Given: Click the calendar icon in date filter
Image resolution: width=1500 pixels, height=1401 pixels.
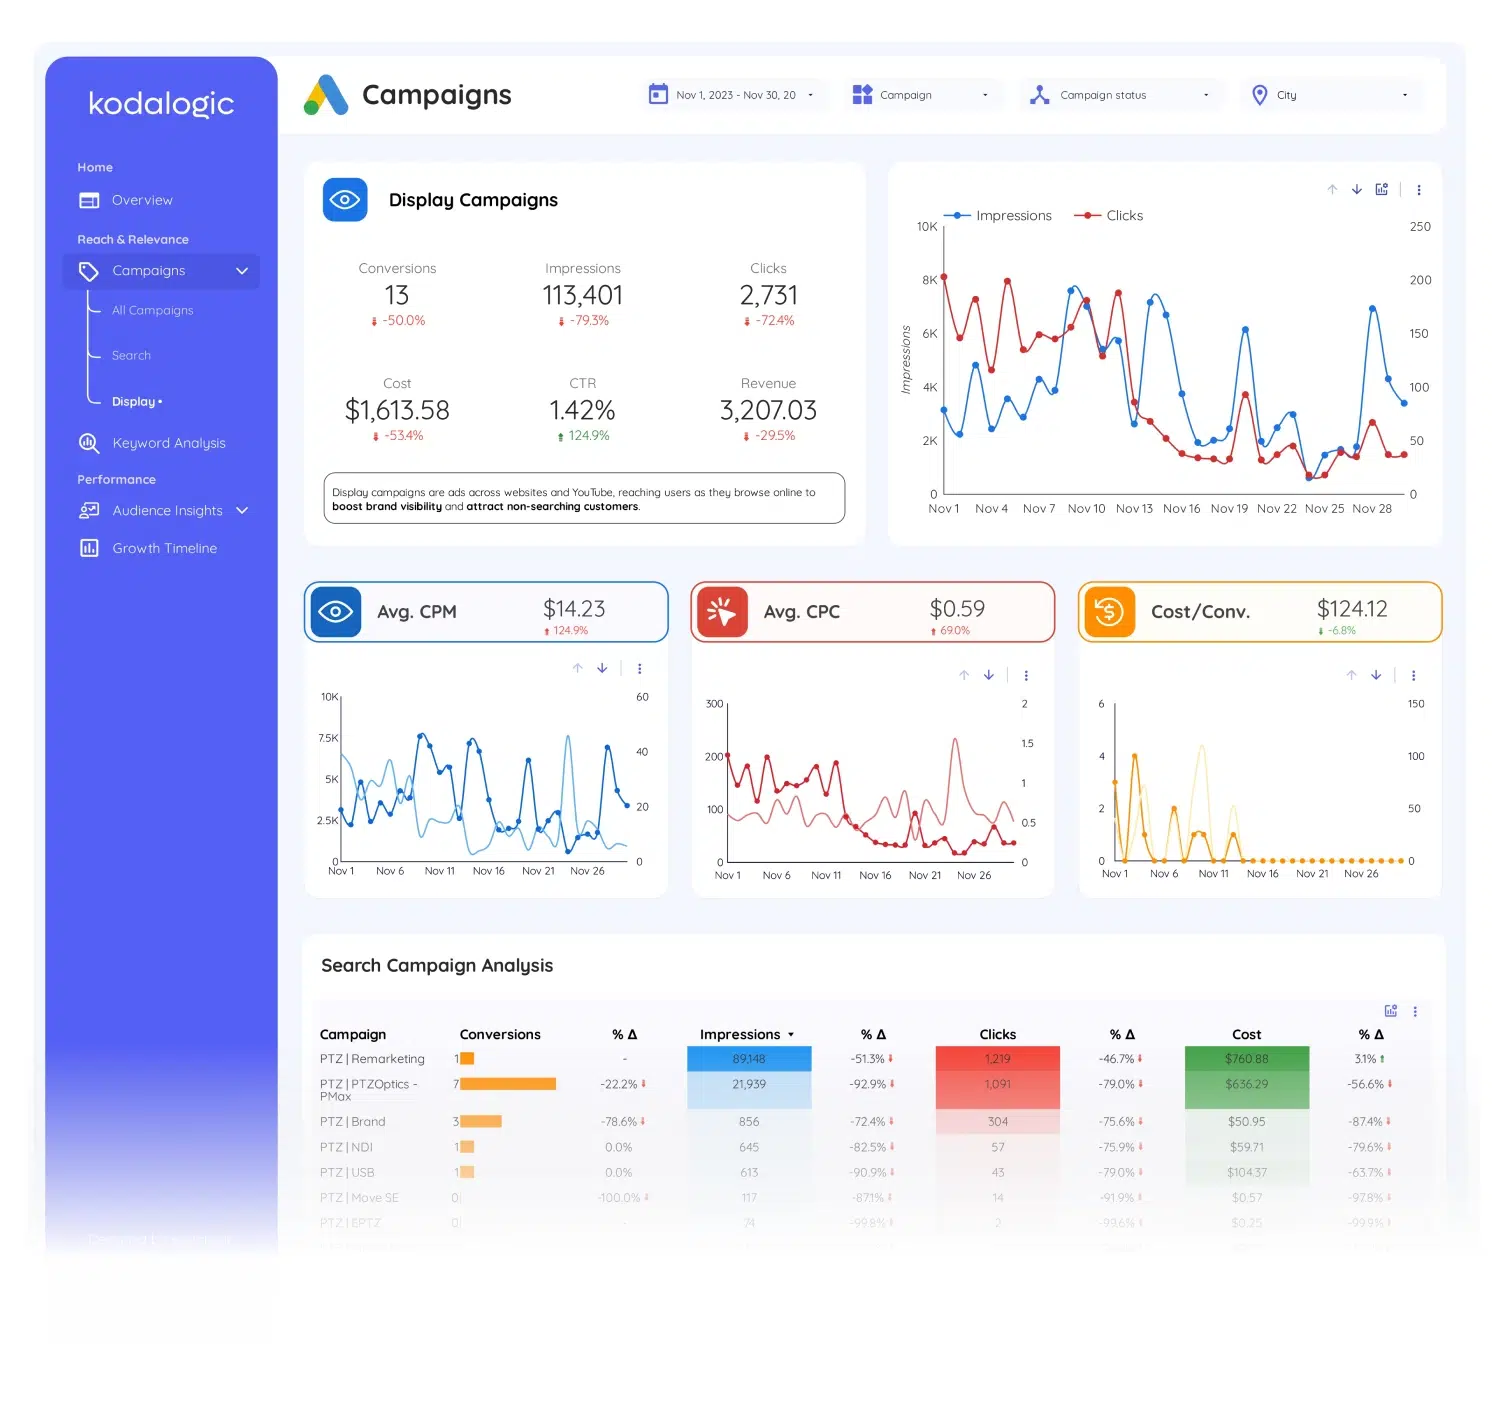Looking at the screenshot, I should click(658, 94).
